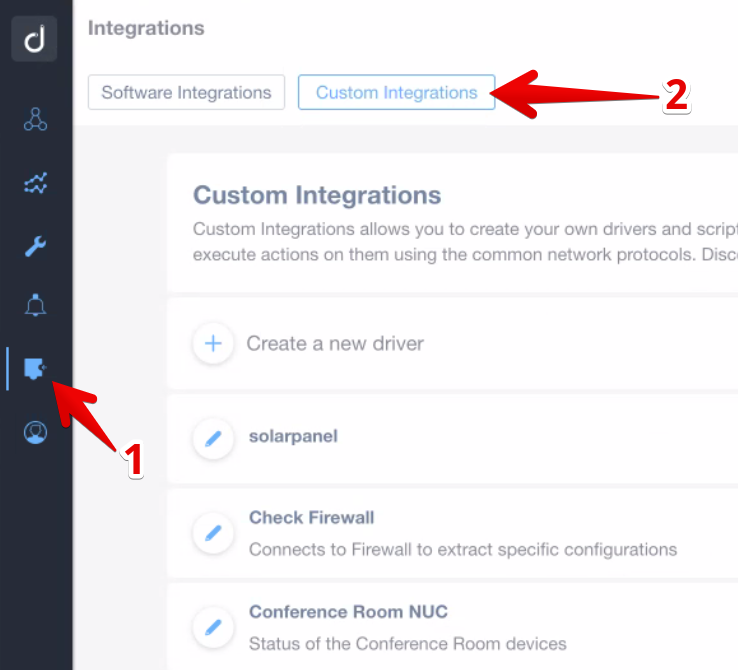Viewport: 738px width, 670px height.
Task: Click the Create a new driver label
Action: pyautogui.click(x=335, y=343)
